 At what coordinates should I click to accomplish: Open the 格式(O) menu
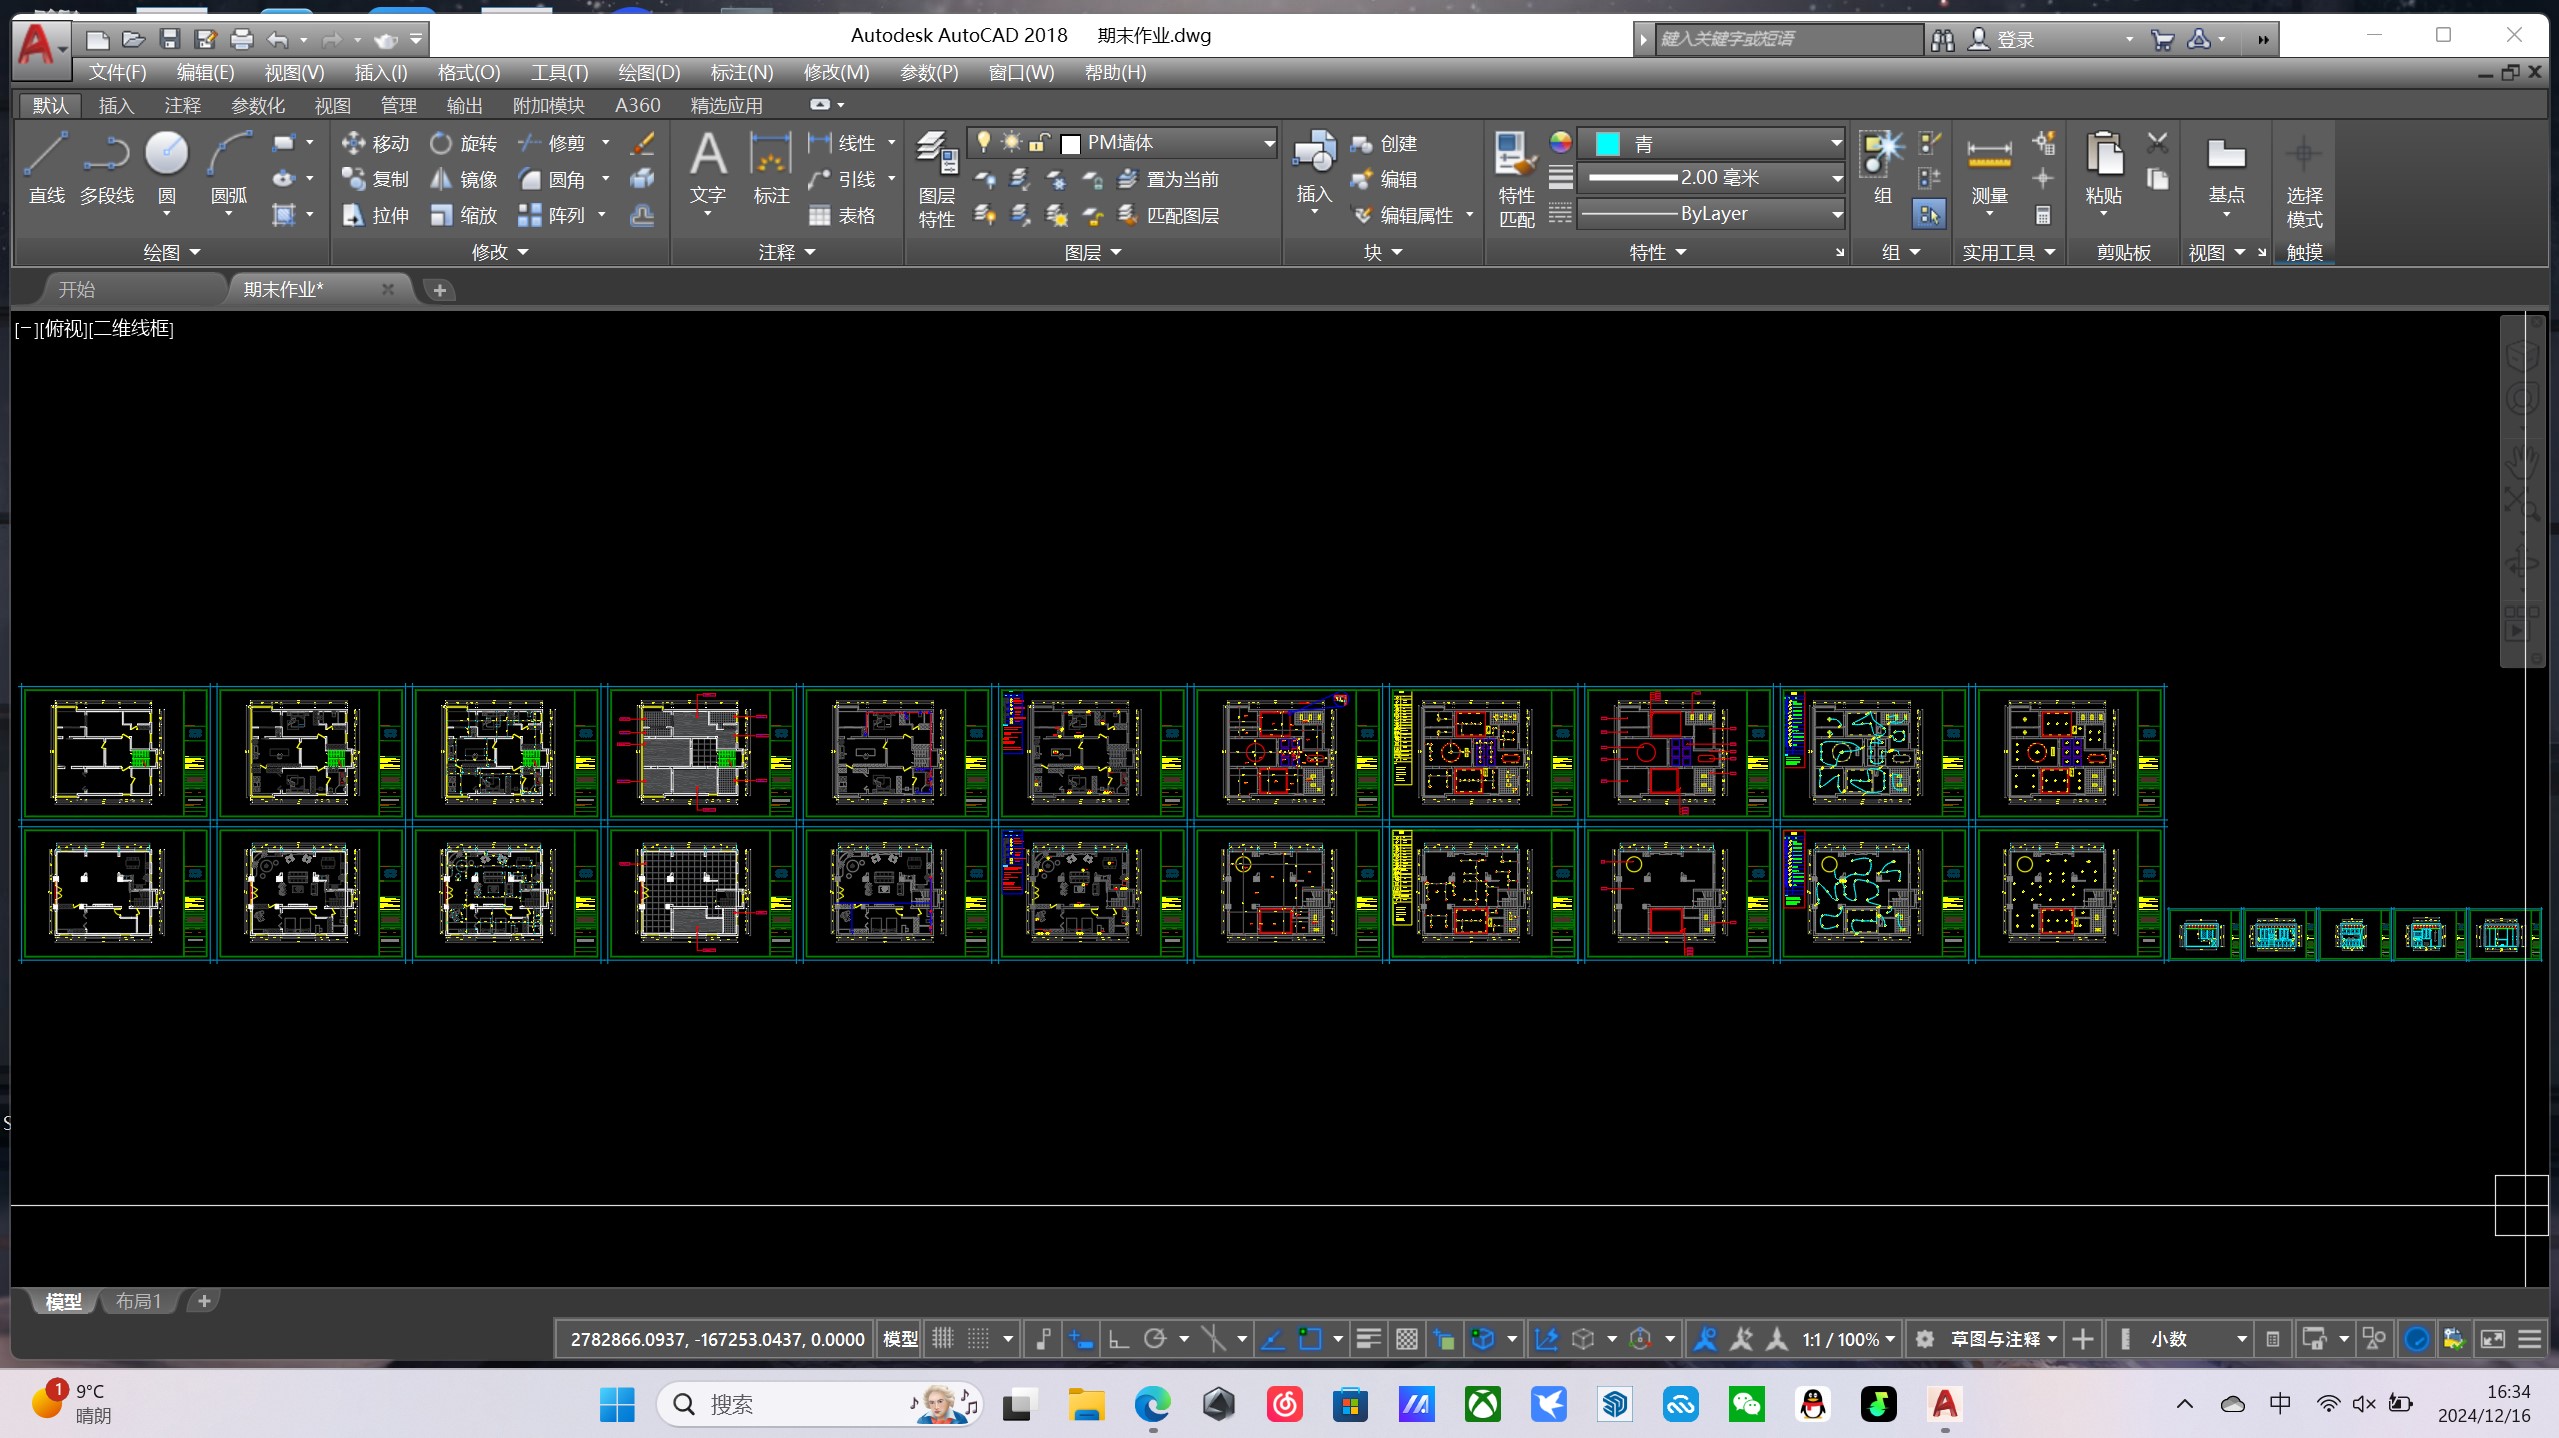[x=468, y=72]
